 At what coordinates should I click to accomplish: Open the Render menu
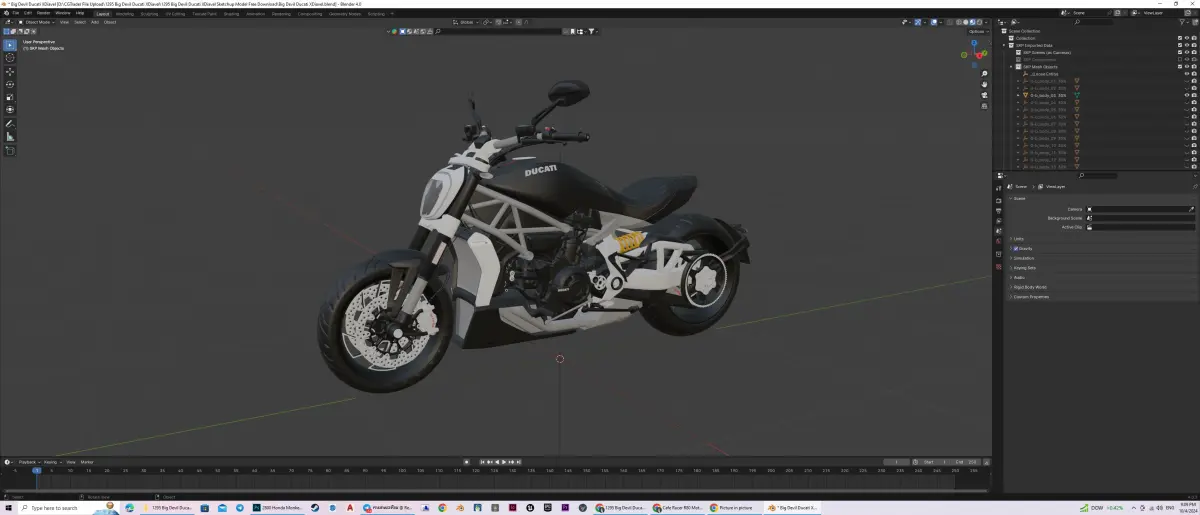(43, 13)
